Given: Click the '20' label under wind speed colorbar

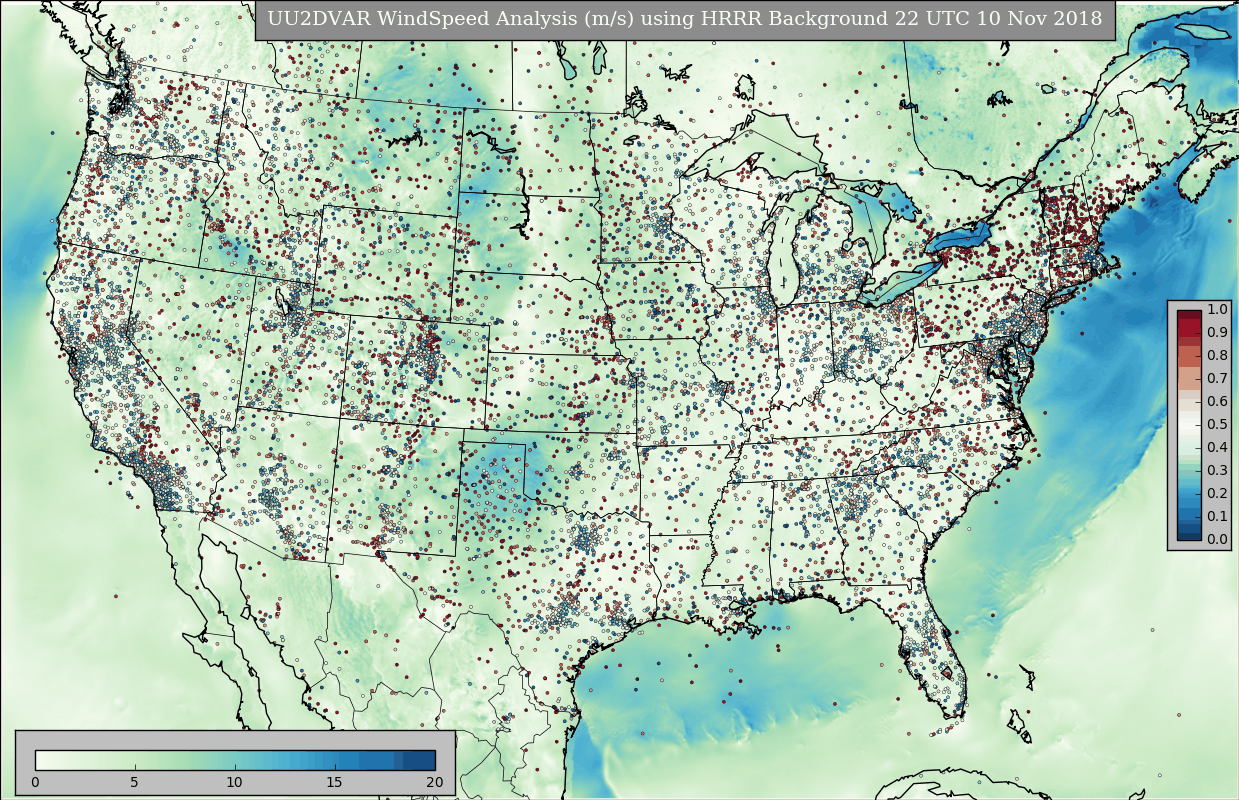Looking at the screenshot, I should (x=435, y=782).
